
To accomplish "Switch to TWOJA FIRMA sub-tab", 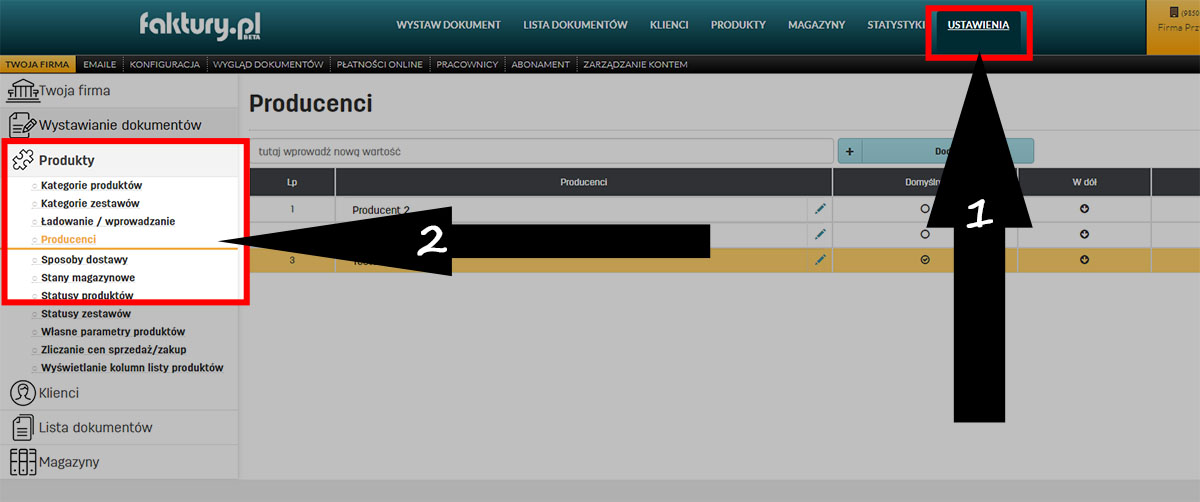I will point(37,65).
